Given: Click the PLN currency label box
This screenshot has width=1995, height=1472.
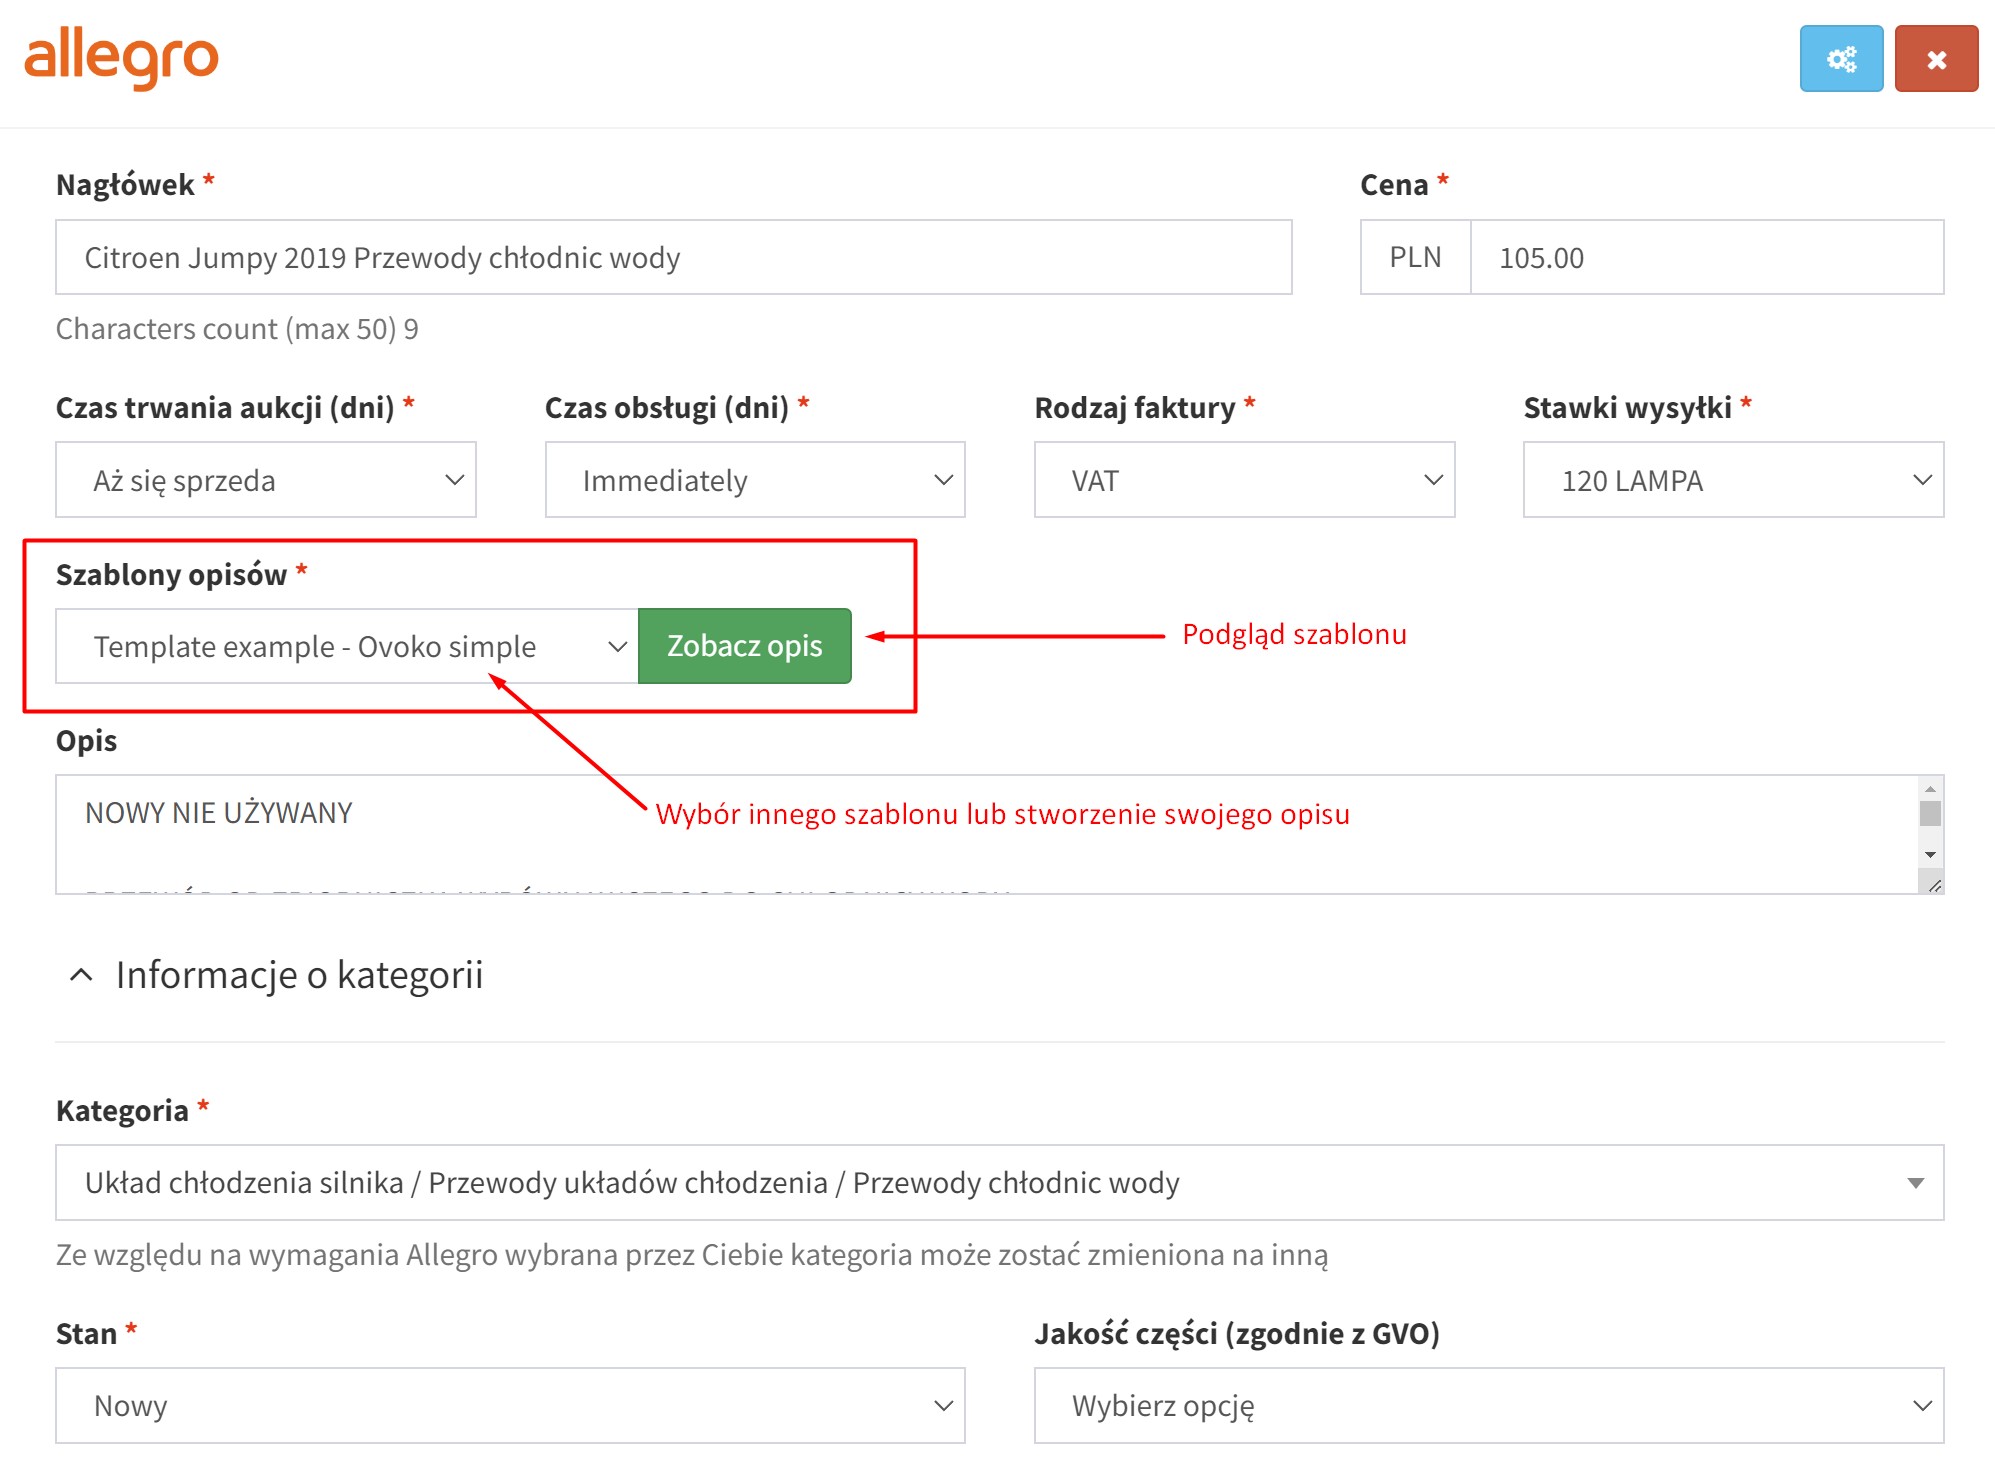Looking at the screenshot, I should click(x=1414, y=258).
